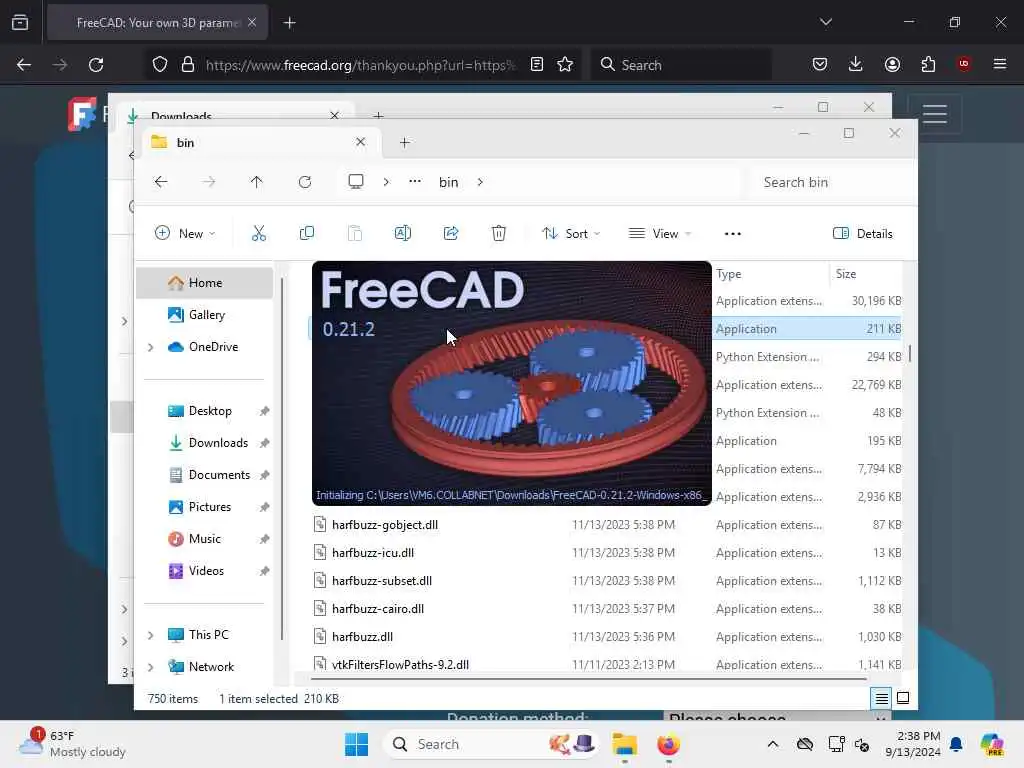This screenshot has width=1024, height=768.
Task: Click the address bar ellipsis for hidden folders
Action: coord(415,181)
